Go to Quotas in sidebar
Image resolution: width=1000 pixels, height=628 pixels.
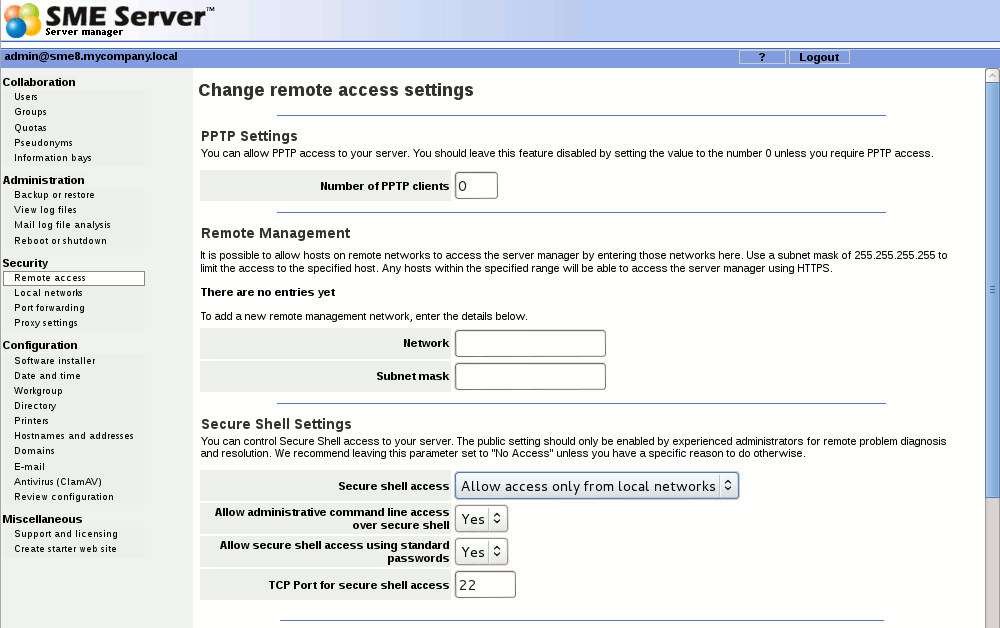pyautogui.click(x=31, y=128)
